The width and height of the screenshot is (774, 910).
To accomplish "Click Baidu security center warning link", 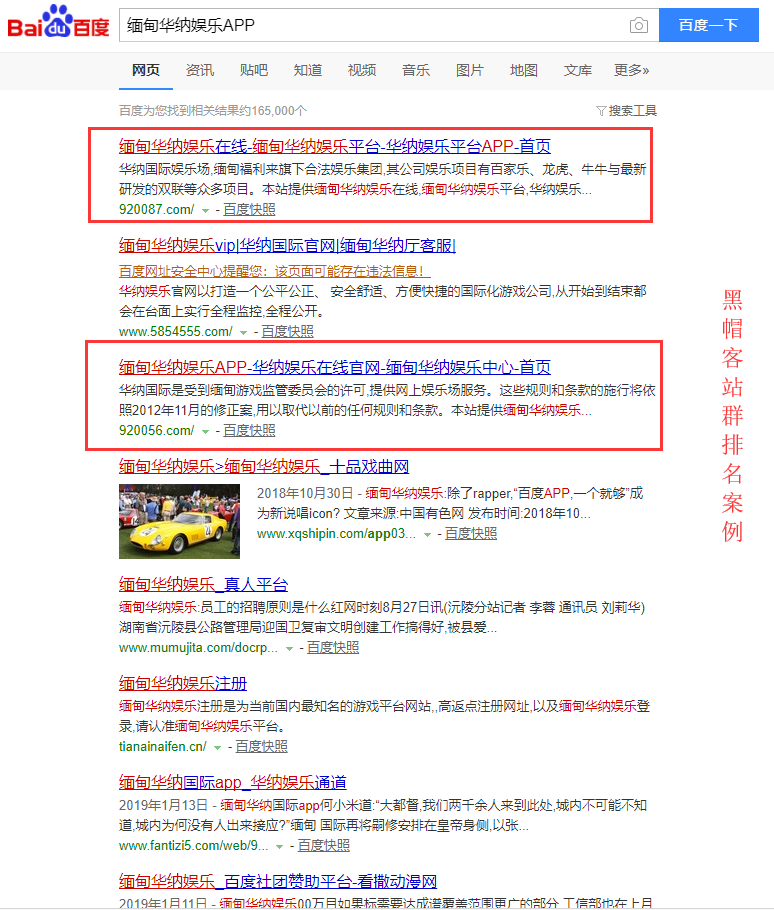I will (x=274, y=271).
